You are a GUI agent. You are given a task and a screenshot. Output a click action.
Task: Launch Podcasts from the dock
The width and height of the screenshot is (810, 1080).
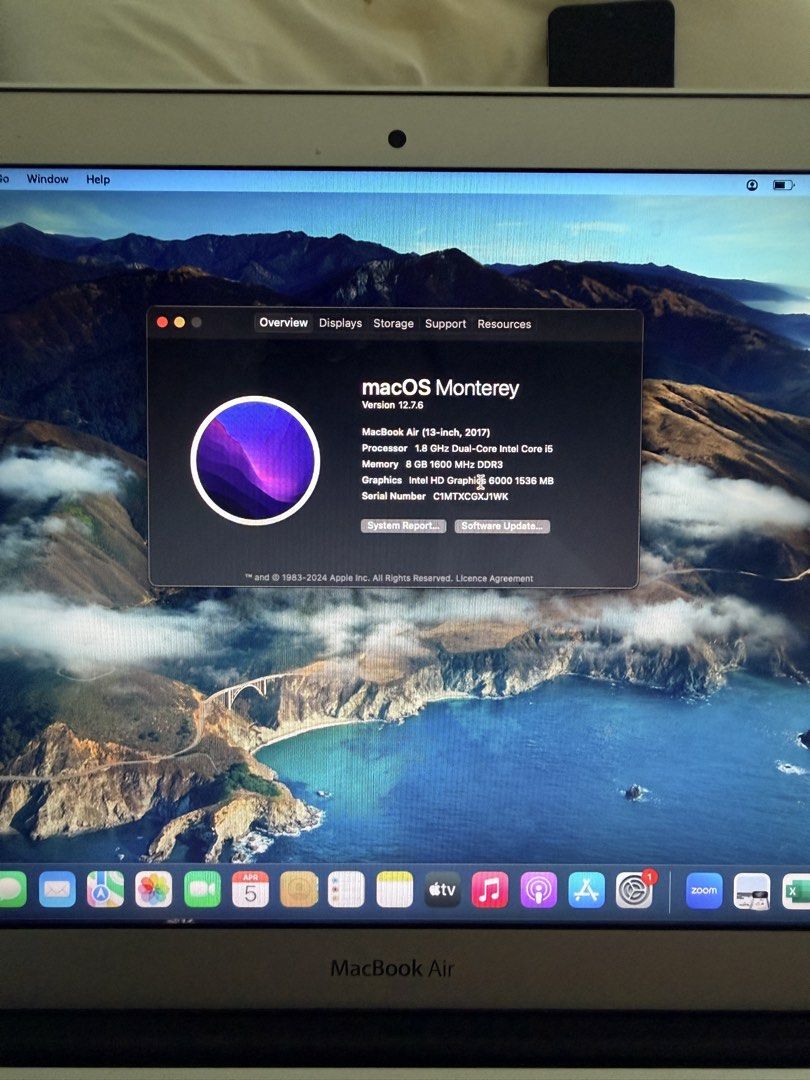[x=538, y=890]
